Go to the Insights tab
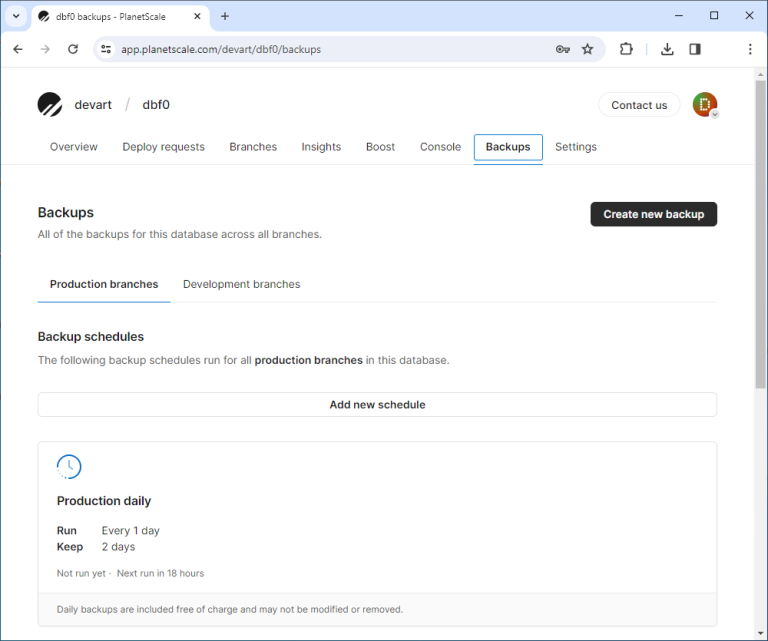 click(x=321, y=147)
